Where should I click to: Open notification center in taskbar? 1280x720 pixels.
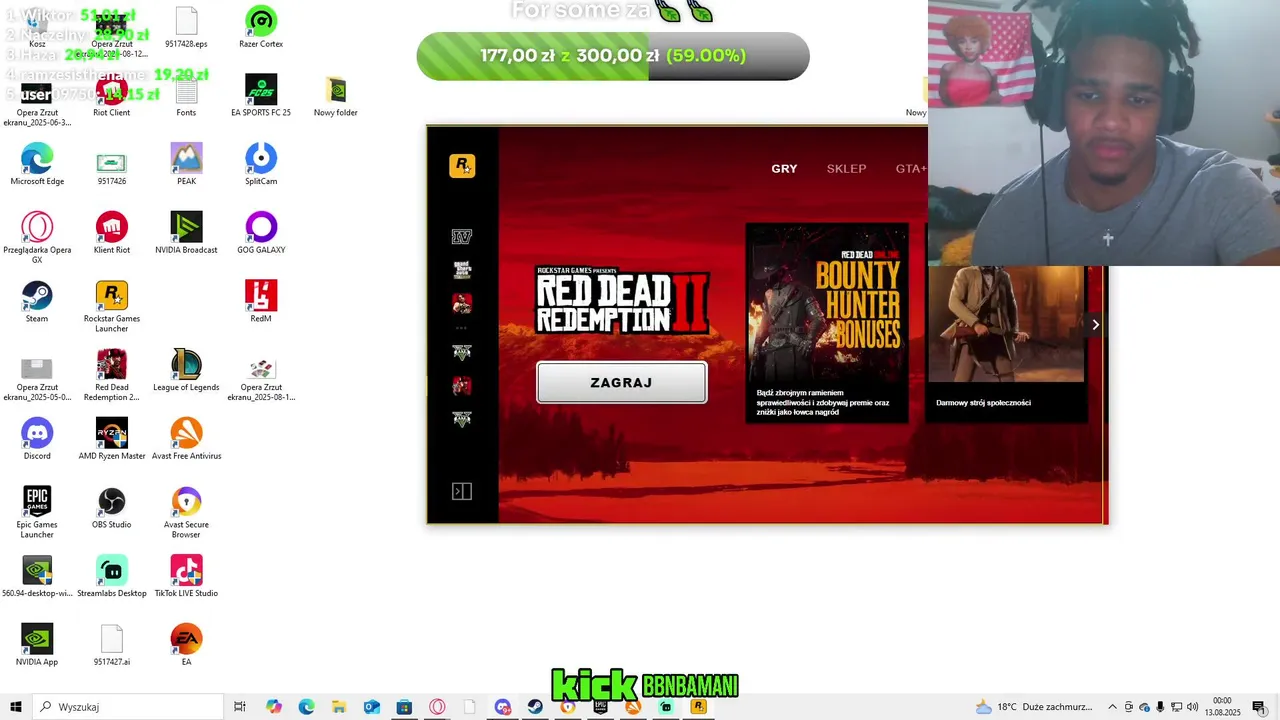click(x=1259, y=707)
